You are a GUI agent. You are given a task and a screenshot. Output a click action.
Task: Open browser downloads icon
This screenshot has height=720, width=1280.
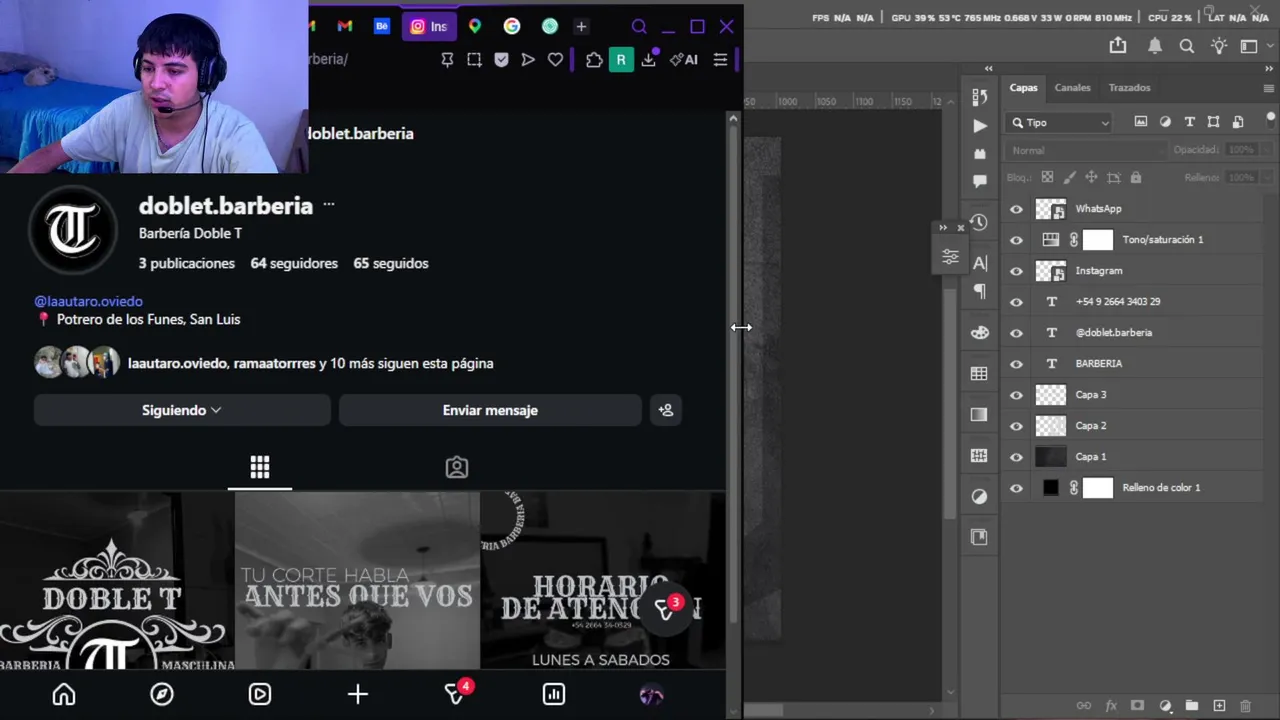coord(649,60)
